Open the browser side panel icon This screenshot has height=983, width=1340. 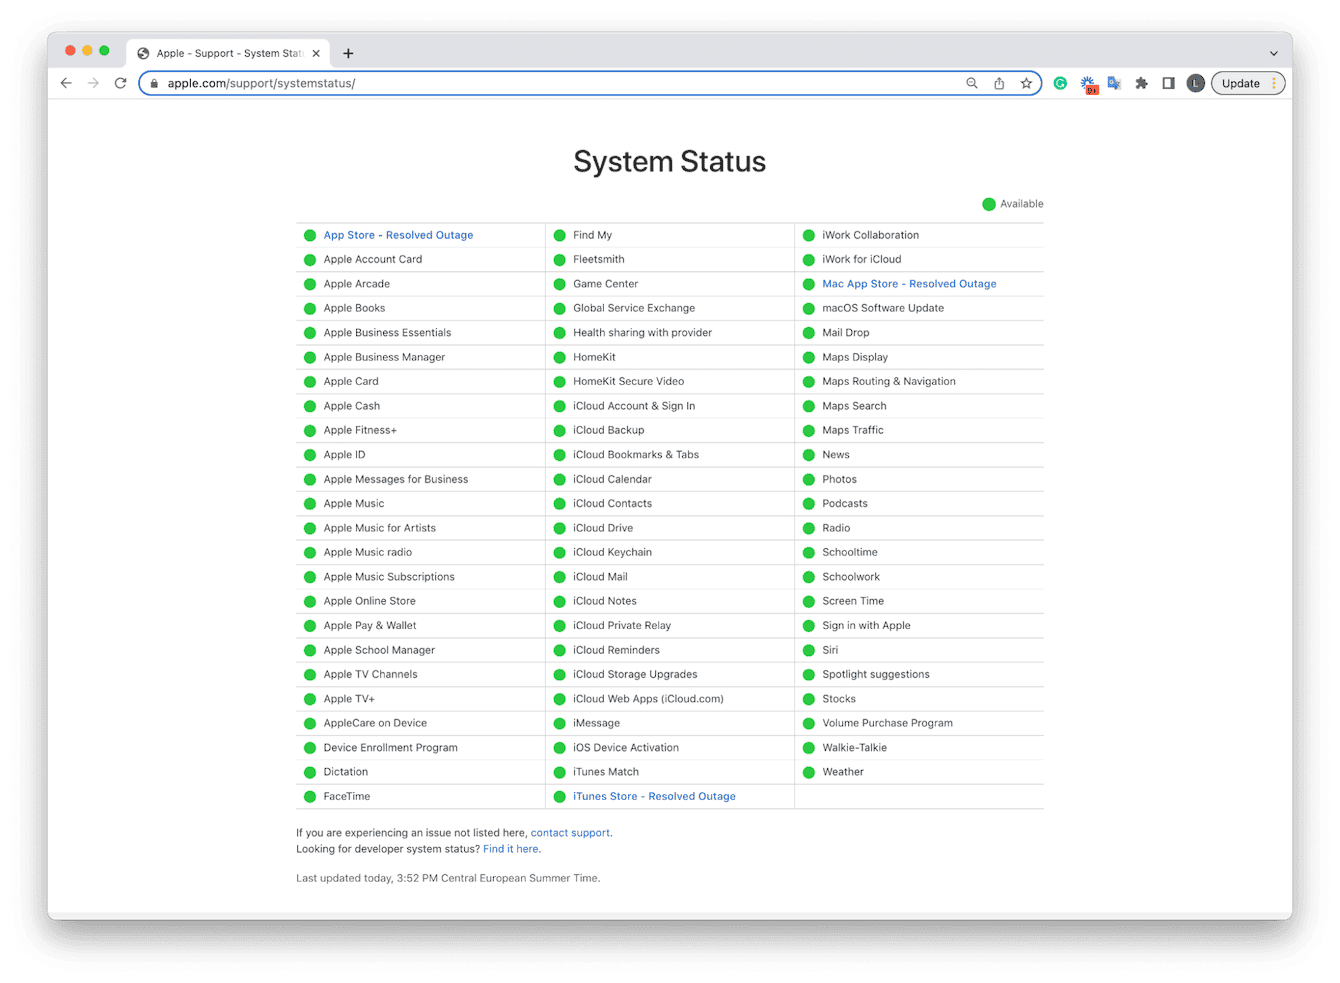pos(1168,84)
